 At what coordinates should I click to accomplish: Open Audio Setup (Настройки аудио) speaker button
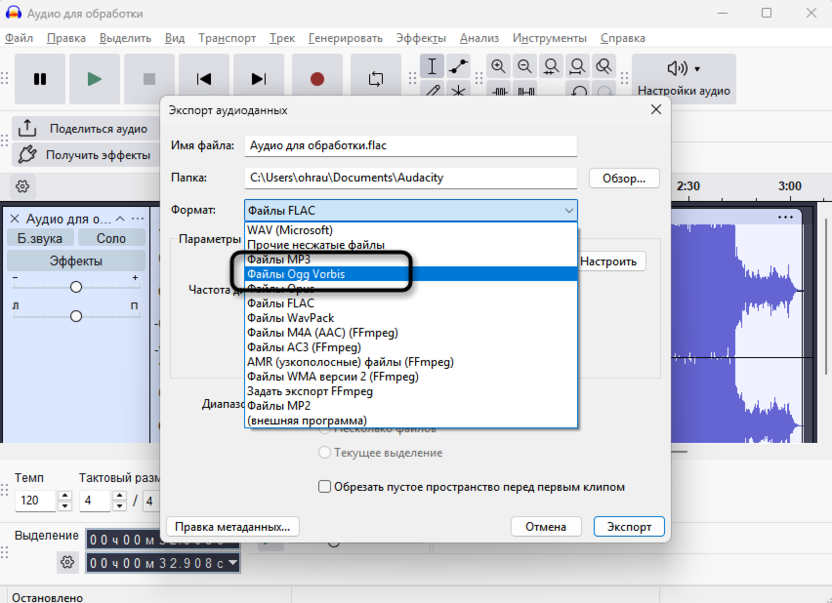tap(683, 79)
